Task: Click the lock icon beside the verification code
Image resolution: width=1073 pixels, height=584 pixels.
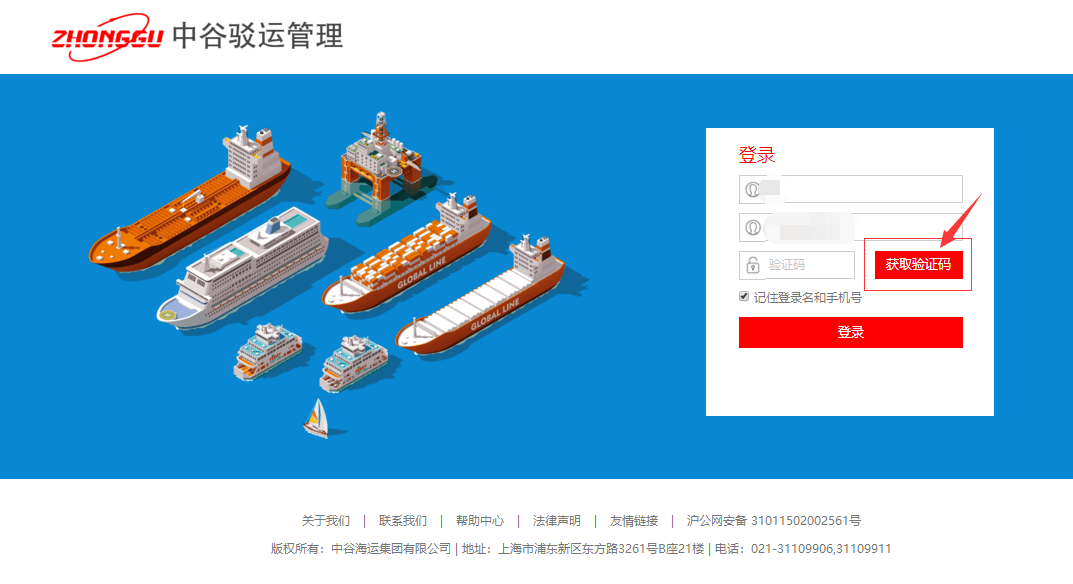Action: click(753, 265)
